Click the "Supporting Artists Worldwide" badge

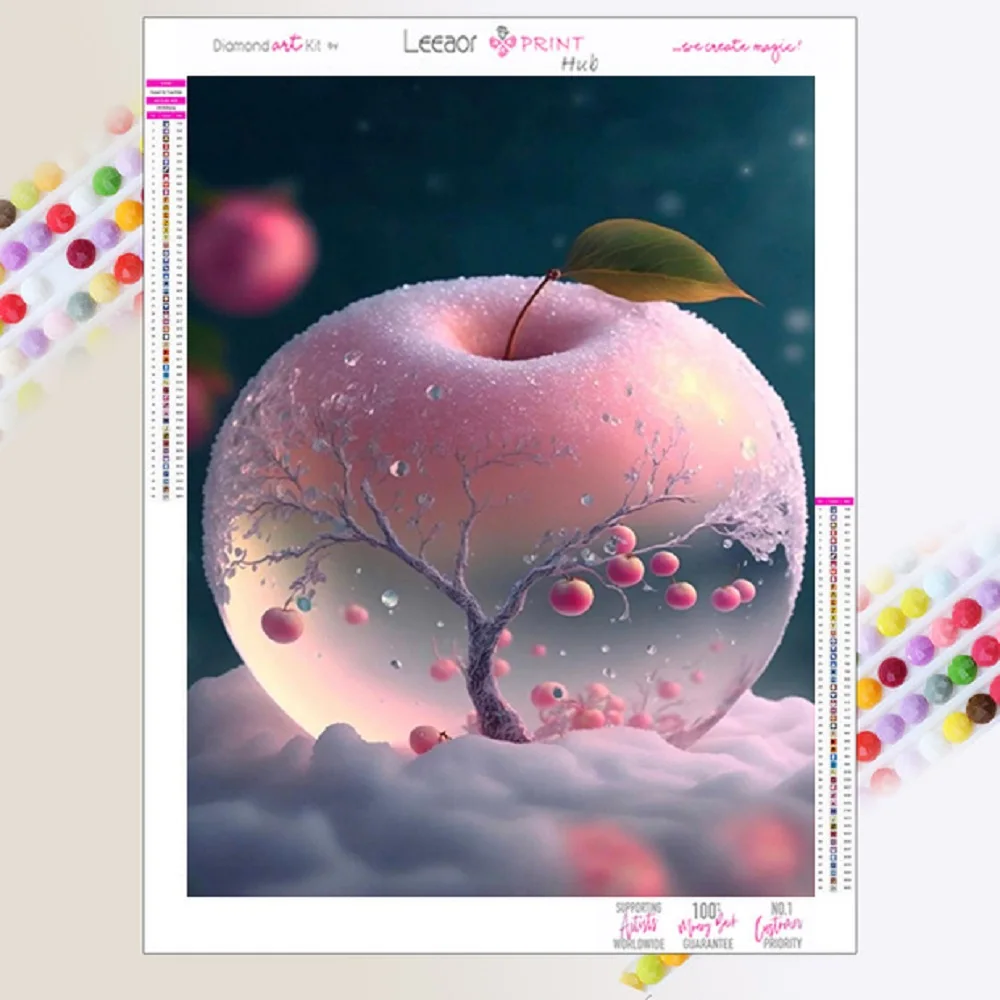tap(639, 925)
